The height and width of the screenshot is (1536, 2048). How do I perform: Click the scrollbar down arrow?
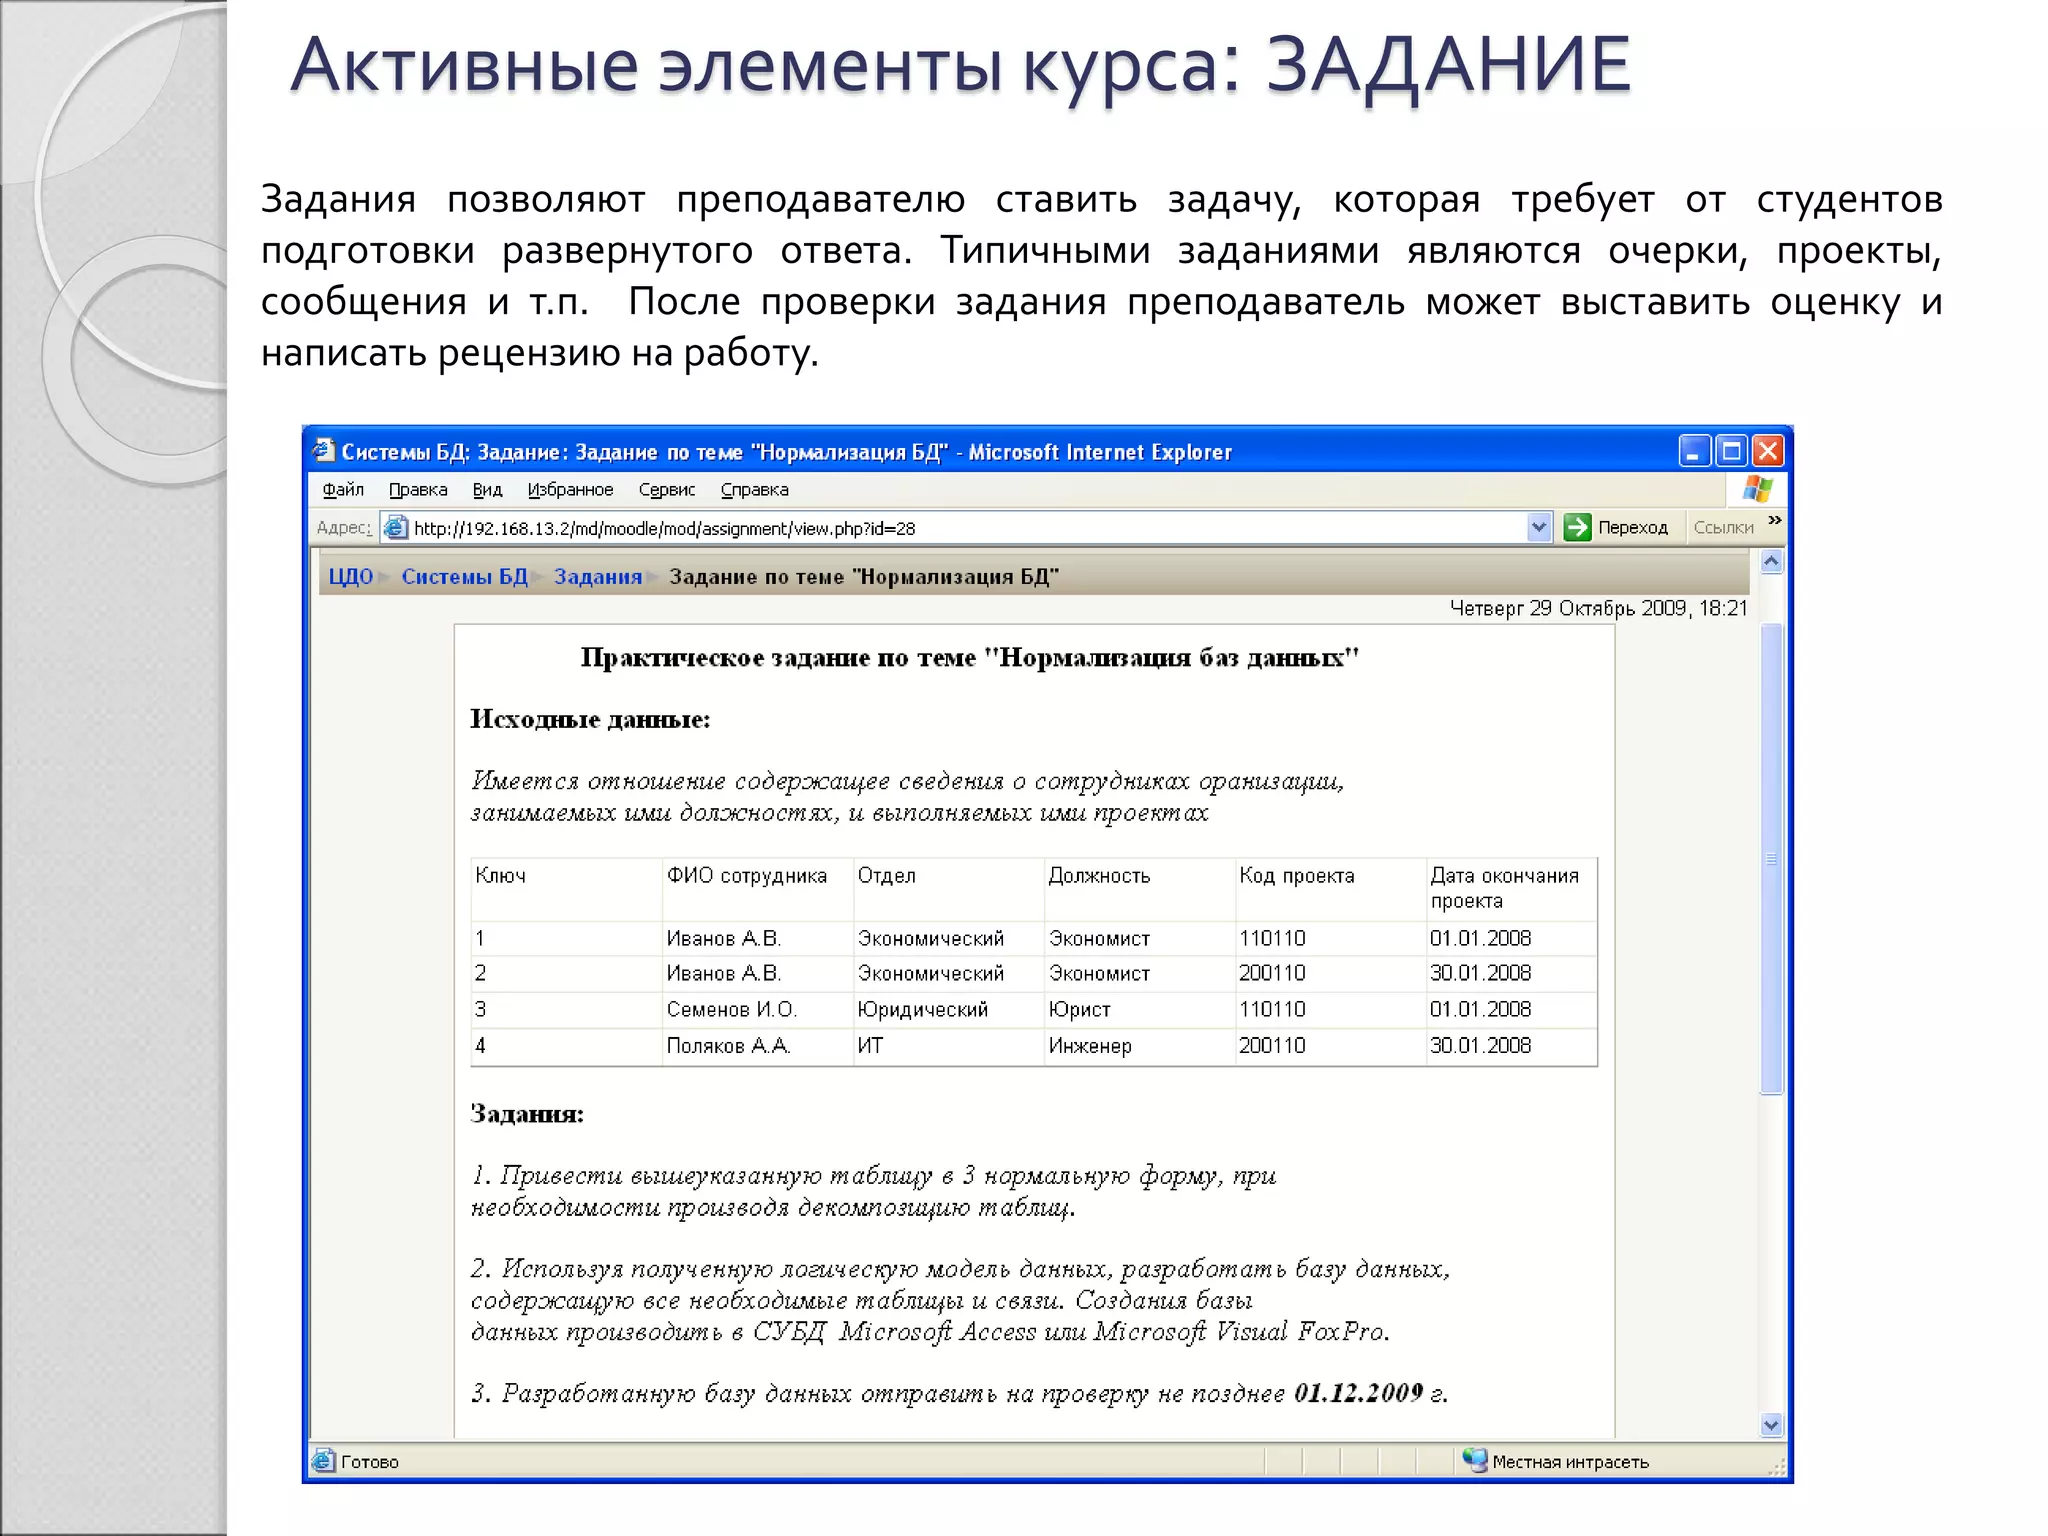[x=1771, y=1425]
